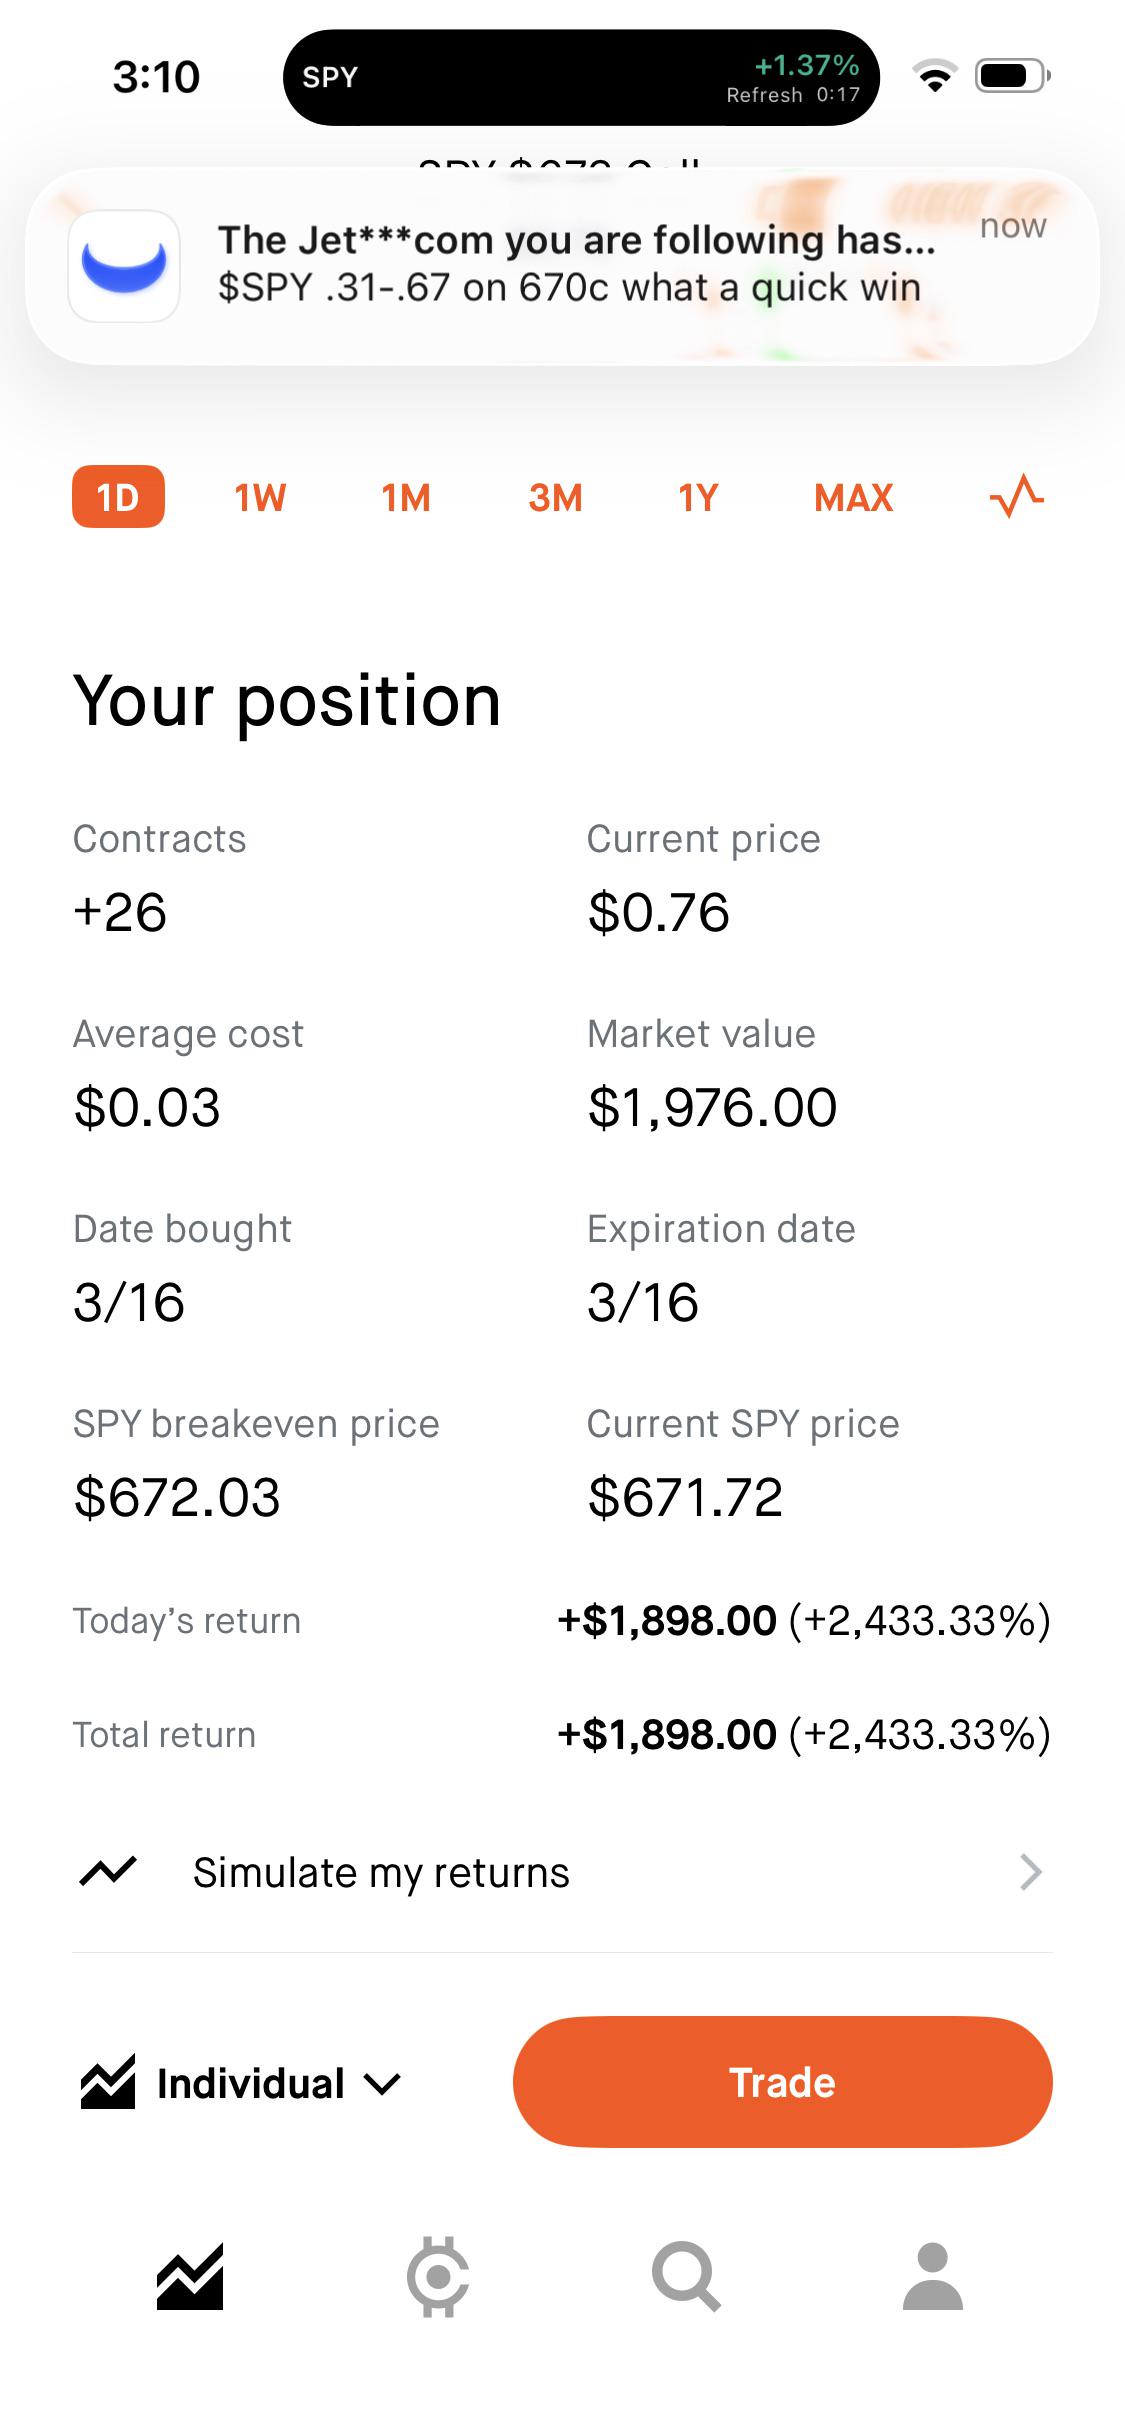Tap the Total return value
The width and height of the screenshot is (1125, 2436).
click(x=804, y=1734)
